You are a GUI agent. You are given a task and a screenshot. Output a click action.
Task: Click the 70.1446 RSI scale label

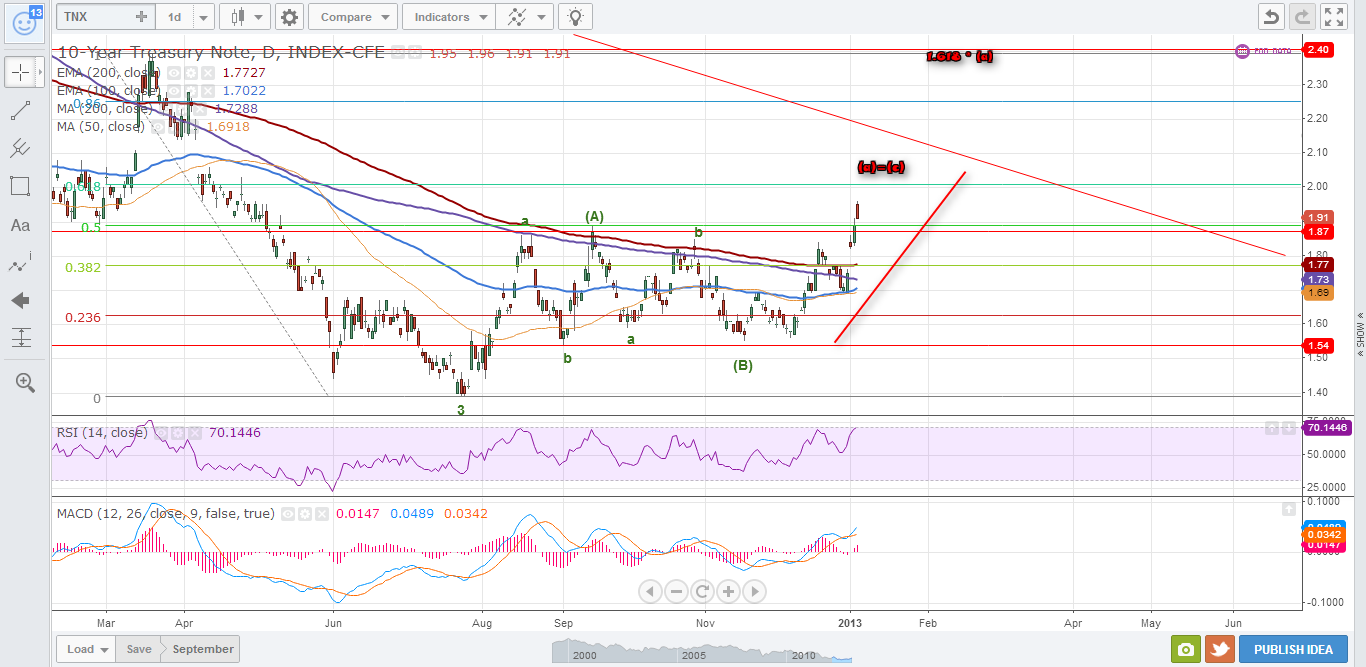[x=1326, y=427]
